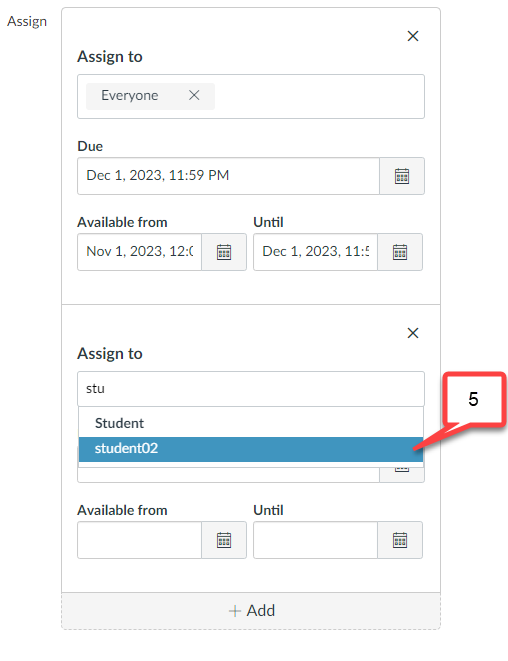Click the first Available from date field
Screen dimensions: 508x661
click(x=140, y=252)
